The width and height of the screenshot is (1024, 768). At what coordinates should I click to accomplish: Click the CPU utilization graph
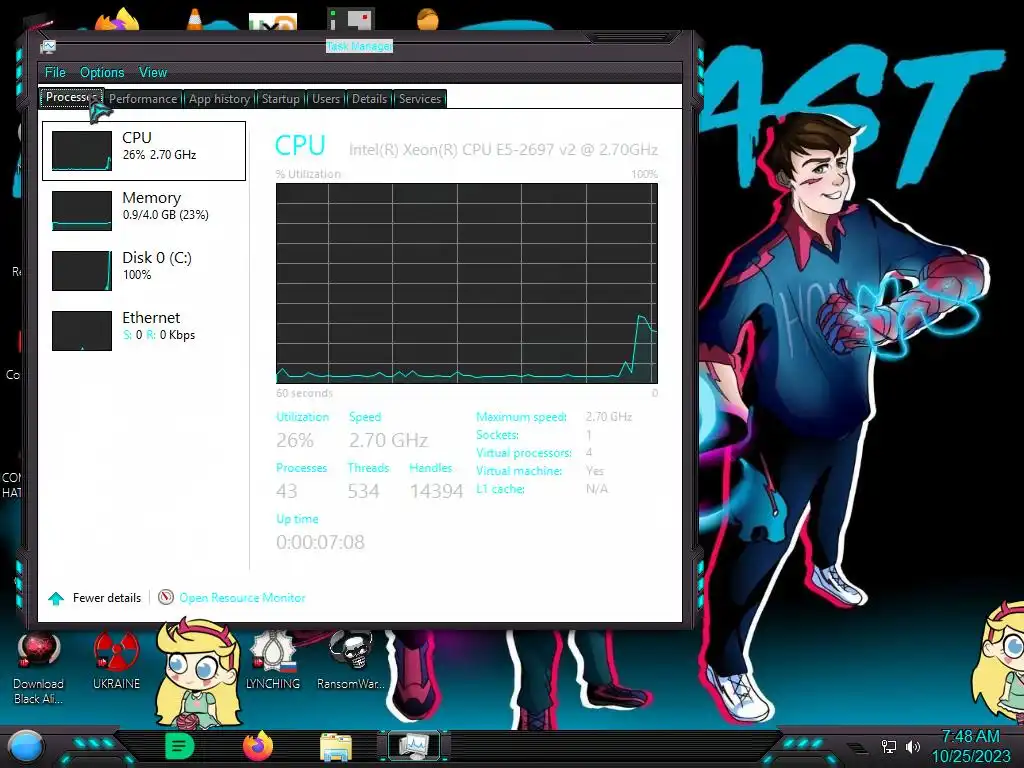coord(466,283)
